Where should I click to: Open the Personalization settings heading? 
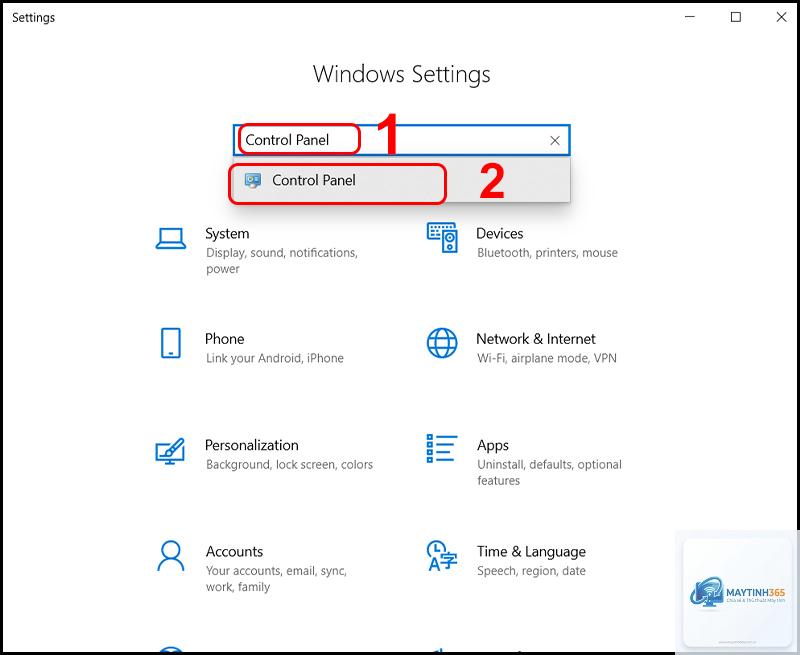(x=252, y=445)
